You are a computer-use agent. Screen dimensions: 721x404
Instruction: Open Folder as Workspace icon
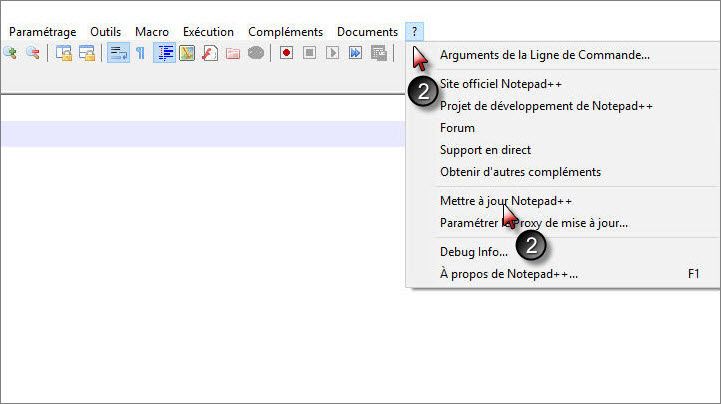click(233, 53)
